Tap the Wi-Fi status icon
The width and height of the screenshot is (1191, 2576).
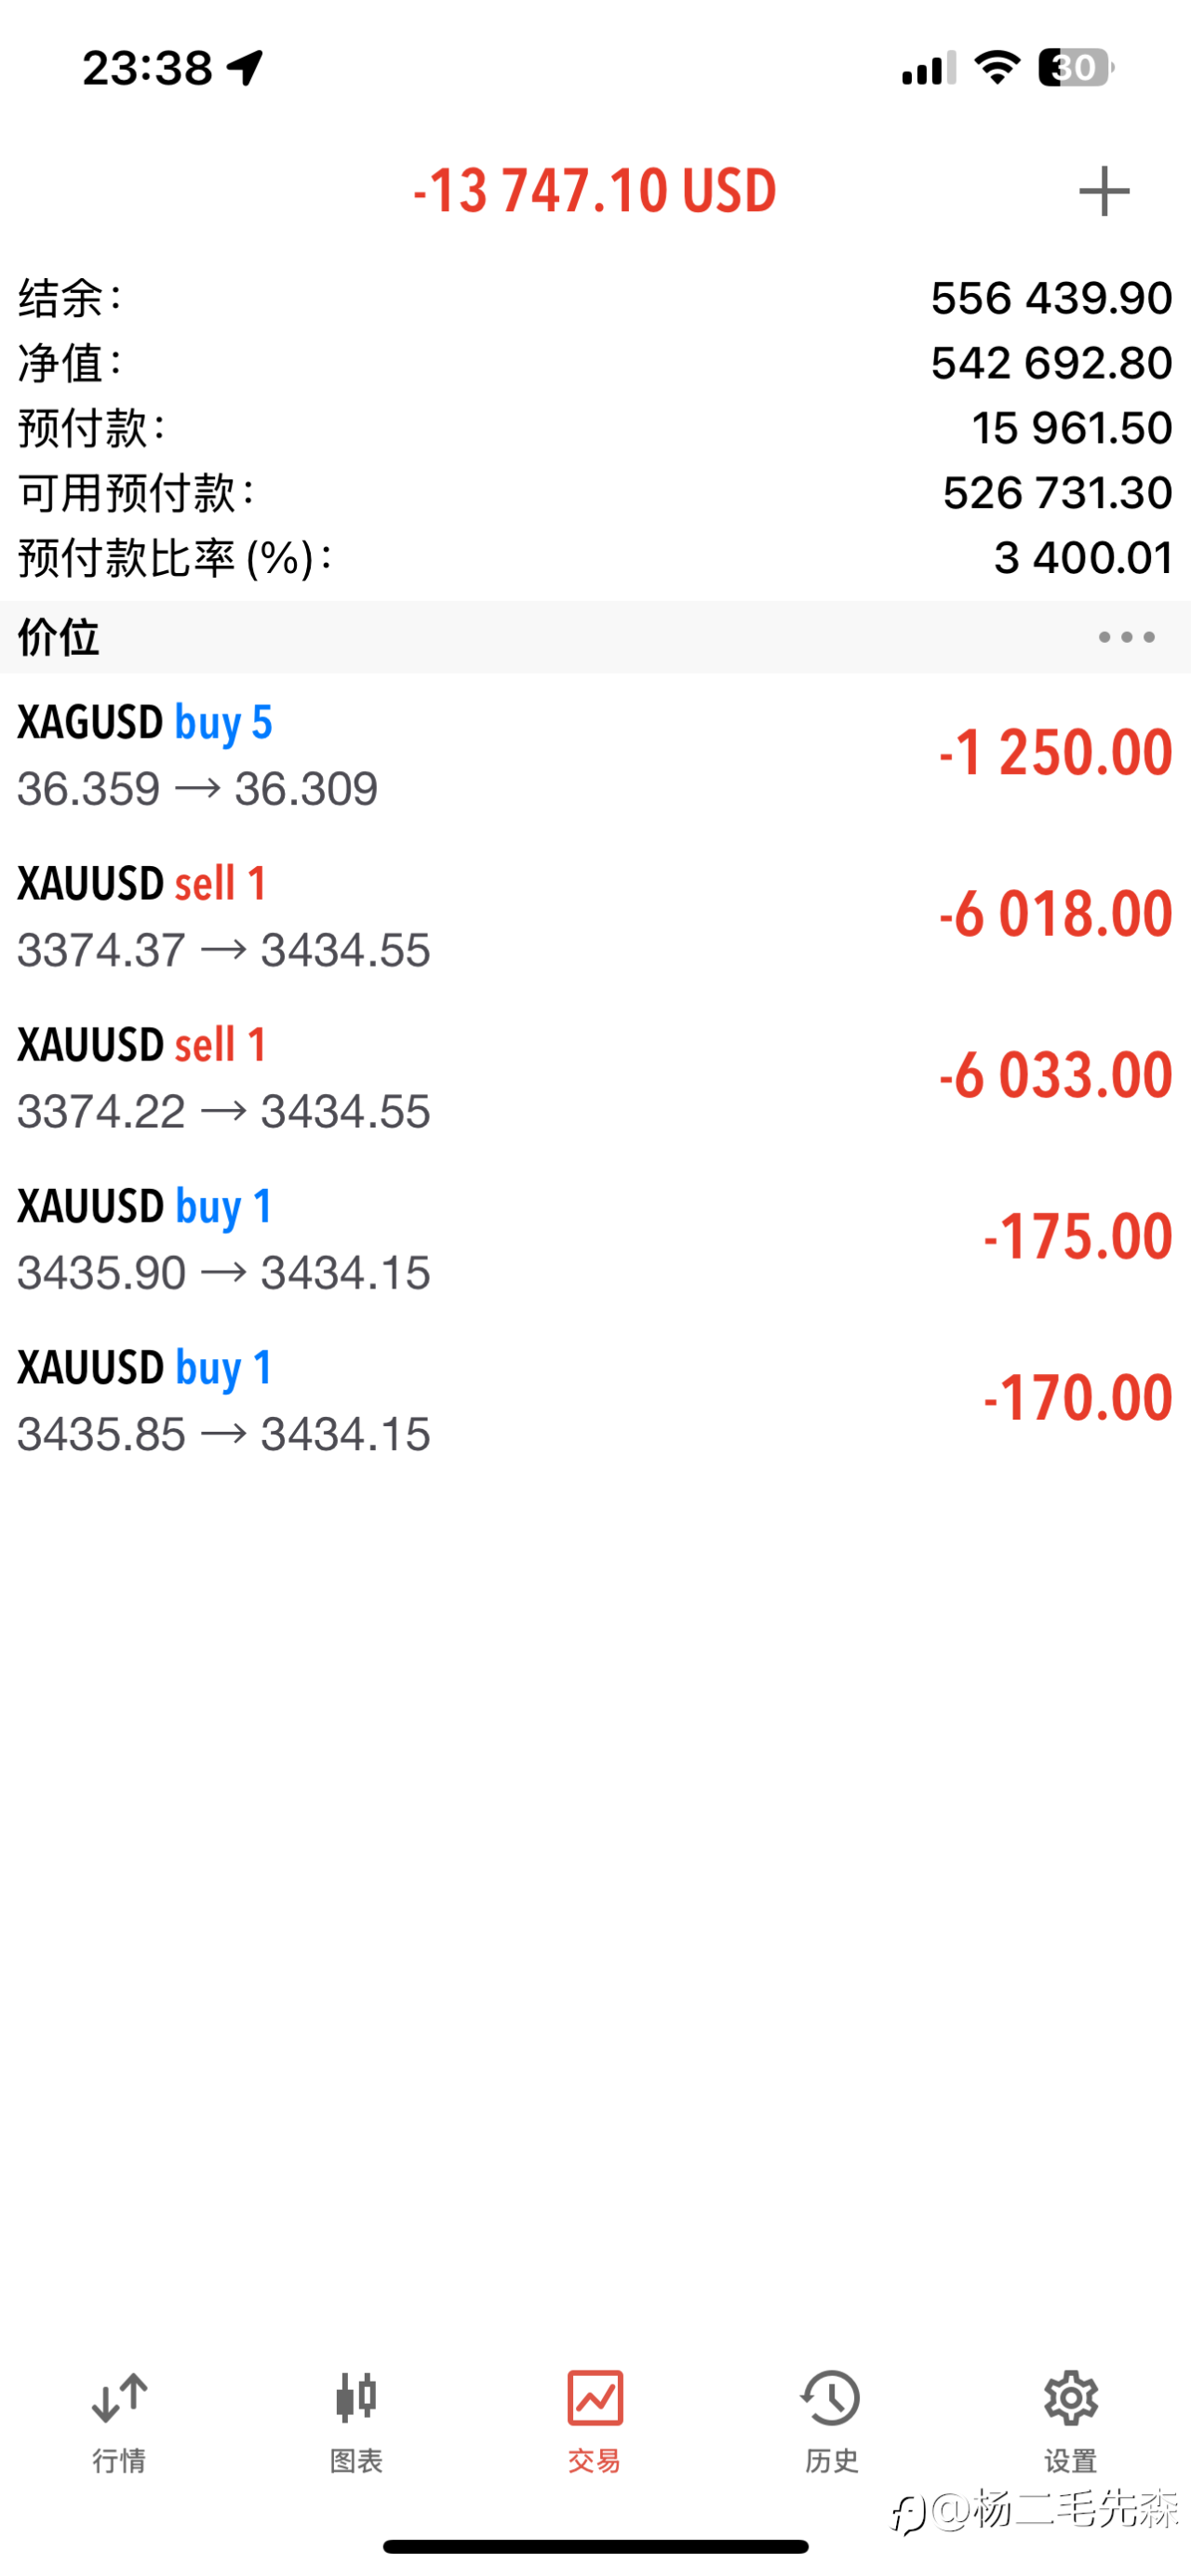click(x=997, y=68)
